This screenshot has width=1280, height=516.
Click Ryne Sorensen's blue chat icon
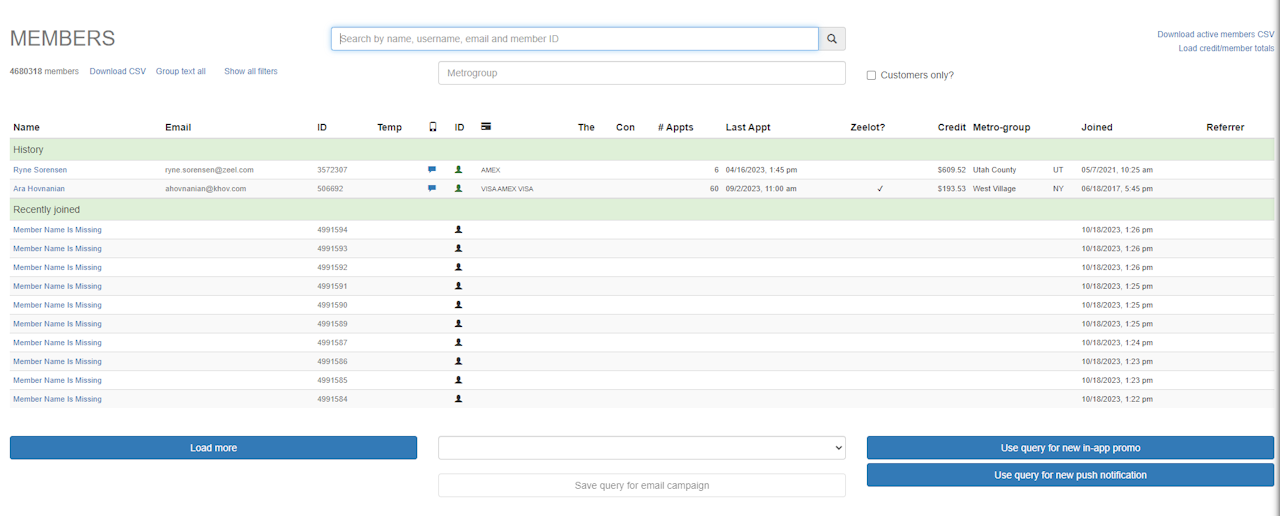[x=432, y=170]
